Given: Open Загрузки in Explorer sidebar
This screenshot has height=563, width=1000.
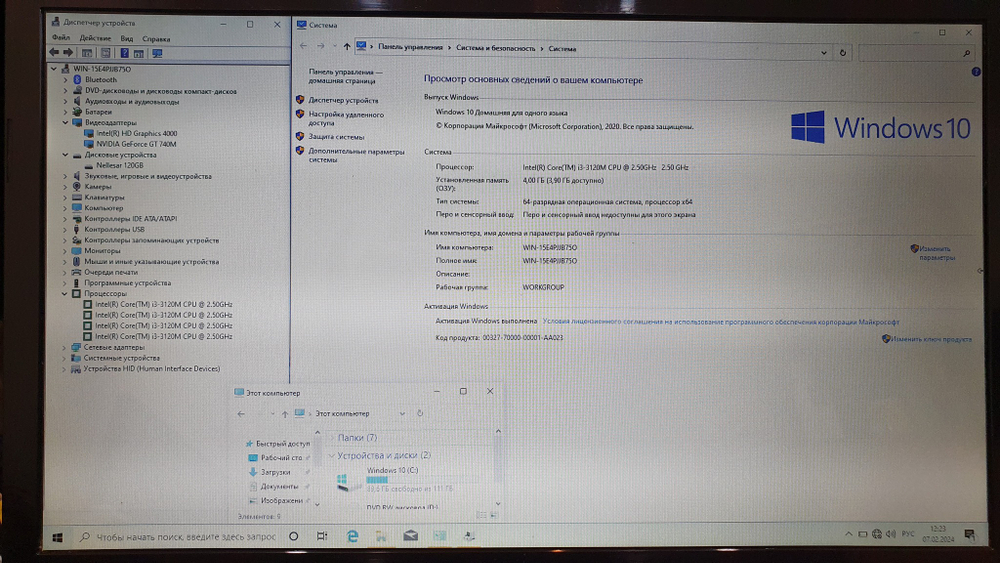Looking at the screenshot, I should point(275,472).
